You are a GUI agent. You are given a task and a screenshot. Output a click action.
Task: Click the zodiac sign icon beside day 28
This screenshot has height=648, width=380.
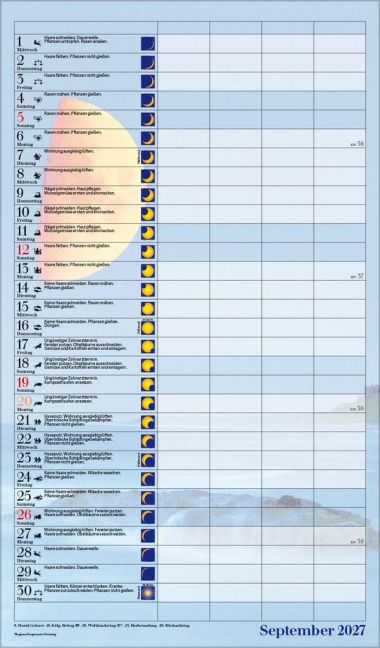pos(38,554)
